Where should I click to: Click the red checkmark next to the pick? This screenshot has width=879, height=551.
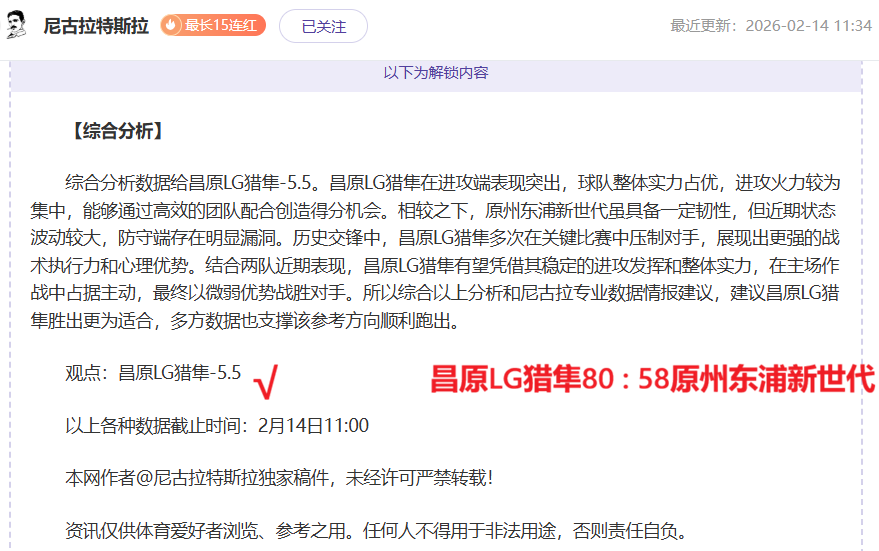click(266, 379)
